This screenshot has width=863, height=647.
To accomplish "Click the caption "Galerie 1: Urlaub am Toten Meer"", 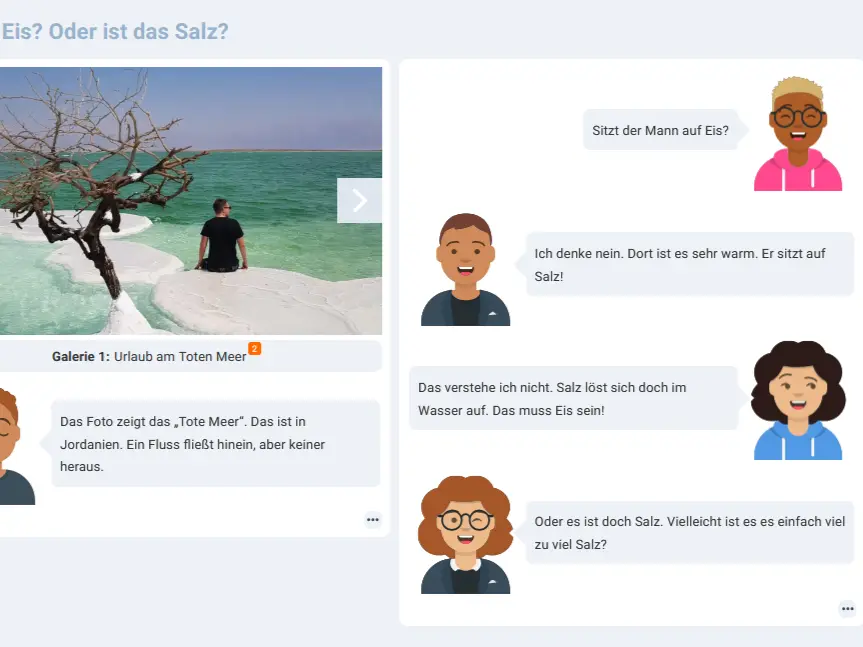I will [149, 357].
